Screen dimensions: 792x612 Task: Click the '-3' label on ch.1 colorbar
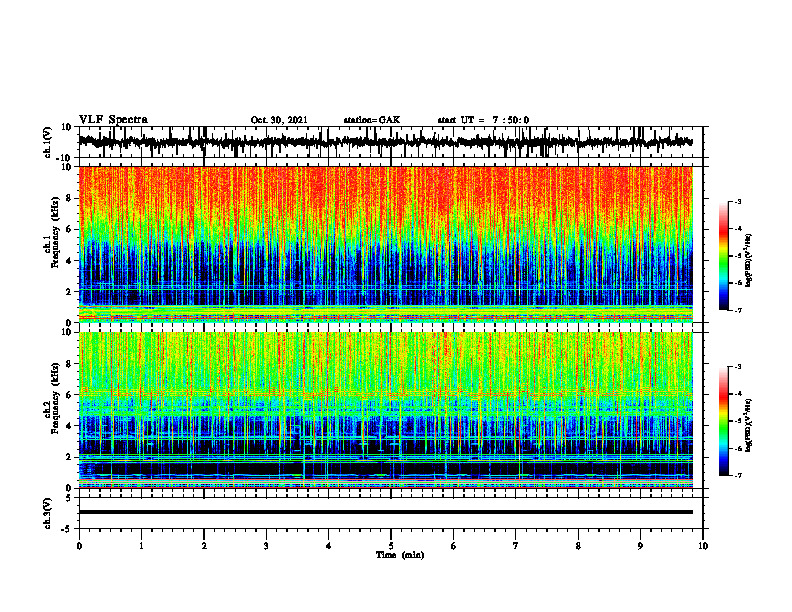(x=738, y=201)
